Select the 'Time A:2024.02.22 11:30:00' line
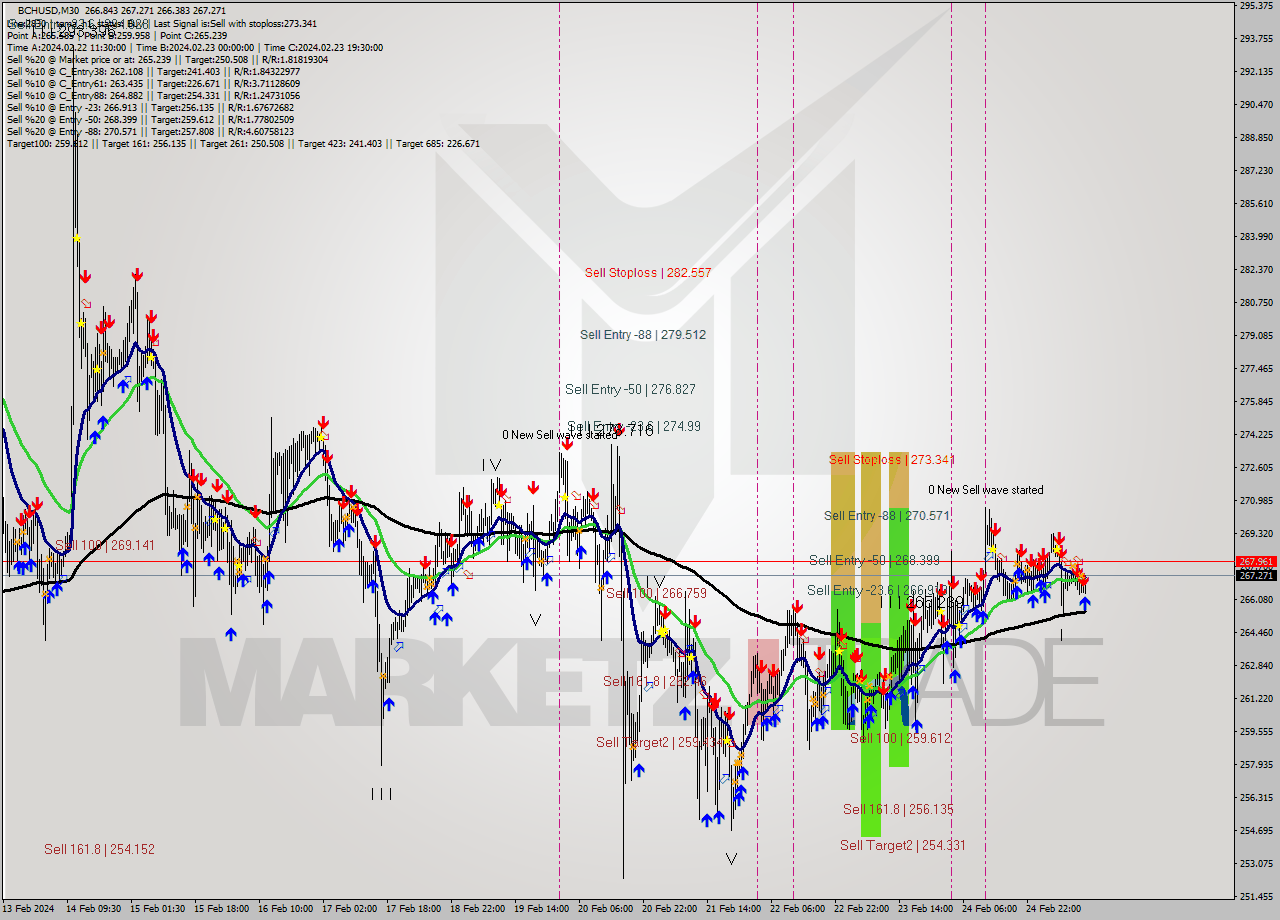Viewport: 1280px width, 920px height. [66, 47]
